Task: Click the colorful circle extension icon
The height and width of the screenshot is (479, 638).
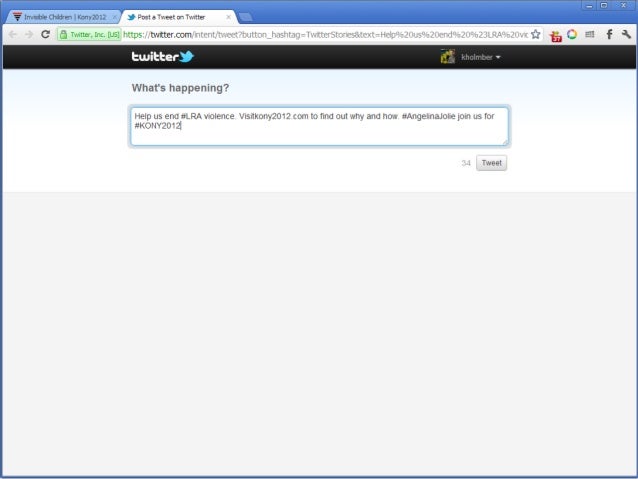Action: click(572, 35)
